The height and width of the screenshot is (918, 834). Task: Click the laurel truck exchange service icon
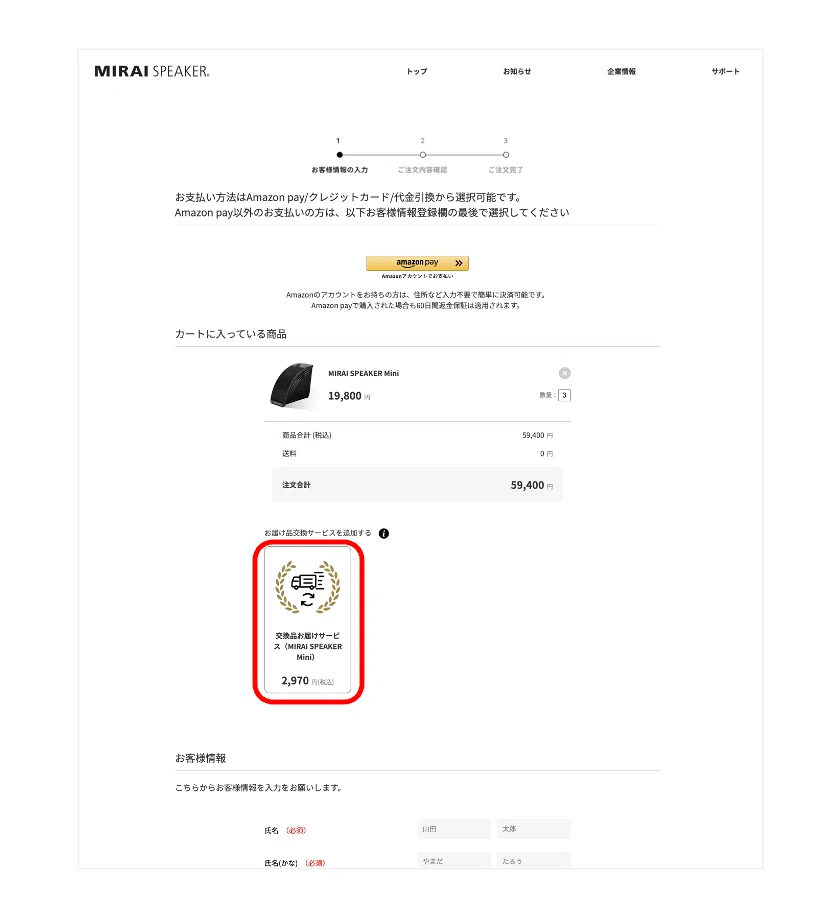[307, 587]
